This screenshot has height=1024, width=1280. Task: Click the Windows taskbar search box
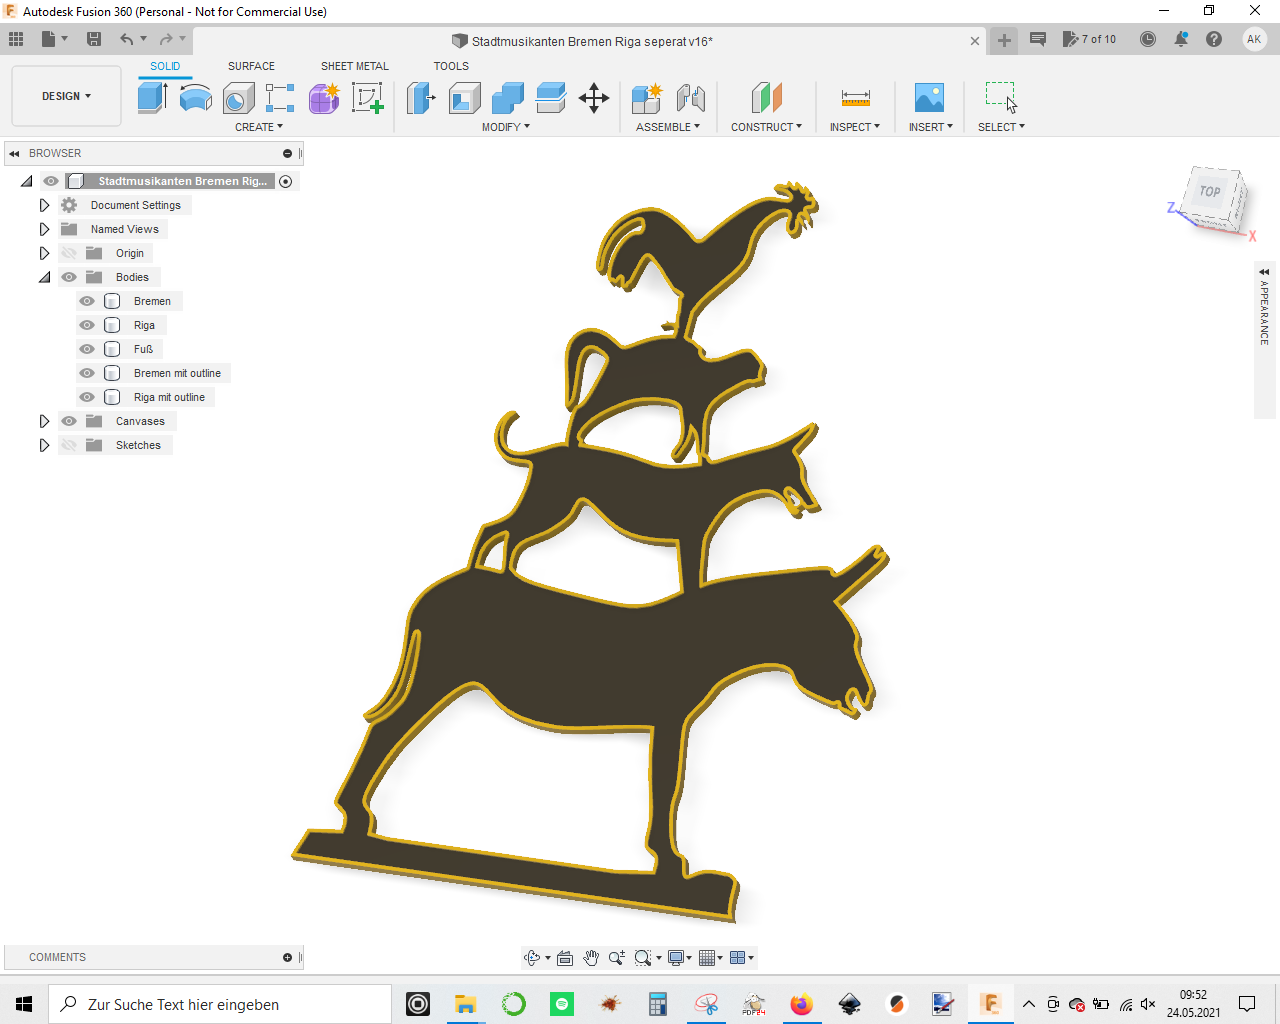point(220,1004)
